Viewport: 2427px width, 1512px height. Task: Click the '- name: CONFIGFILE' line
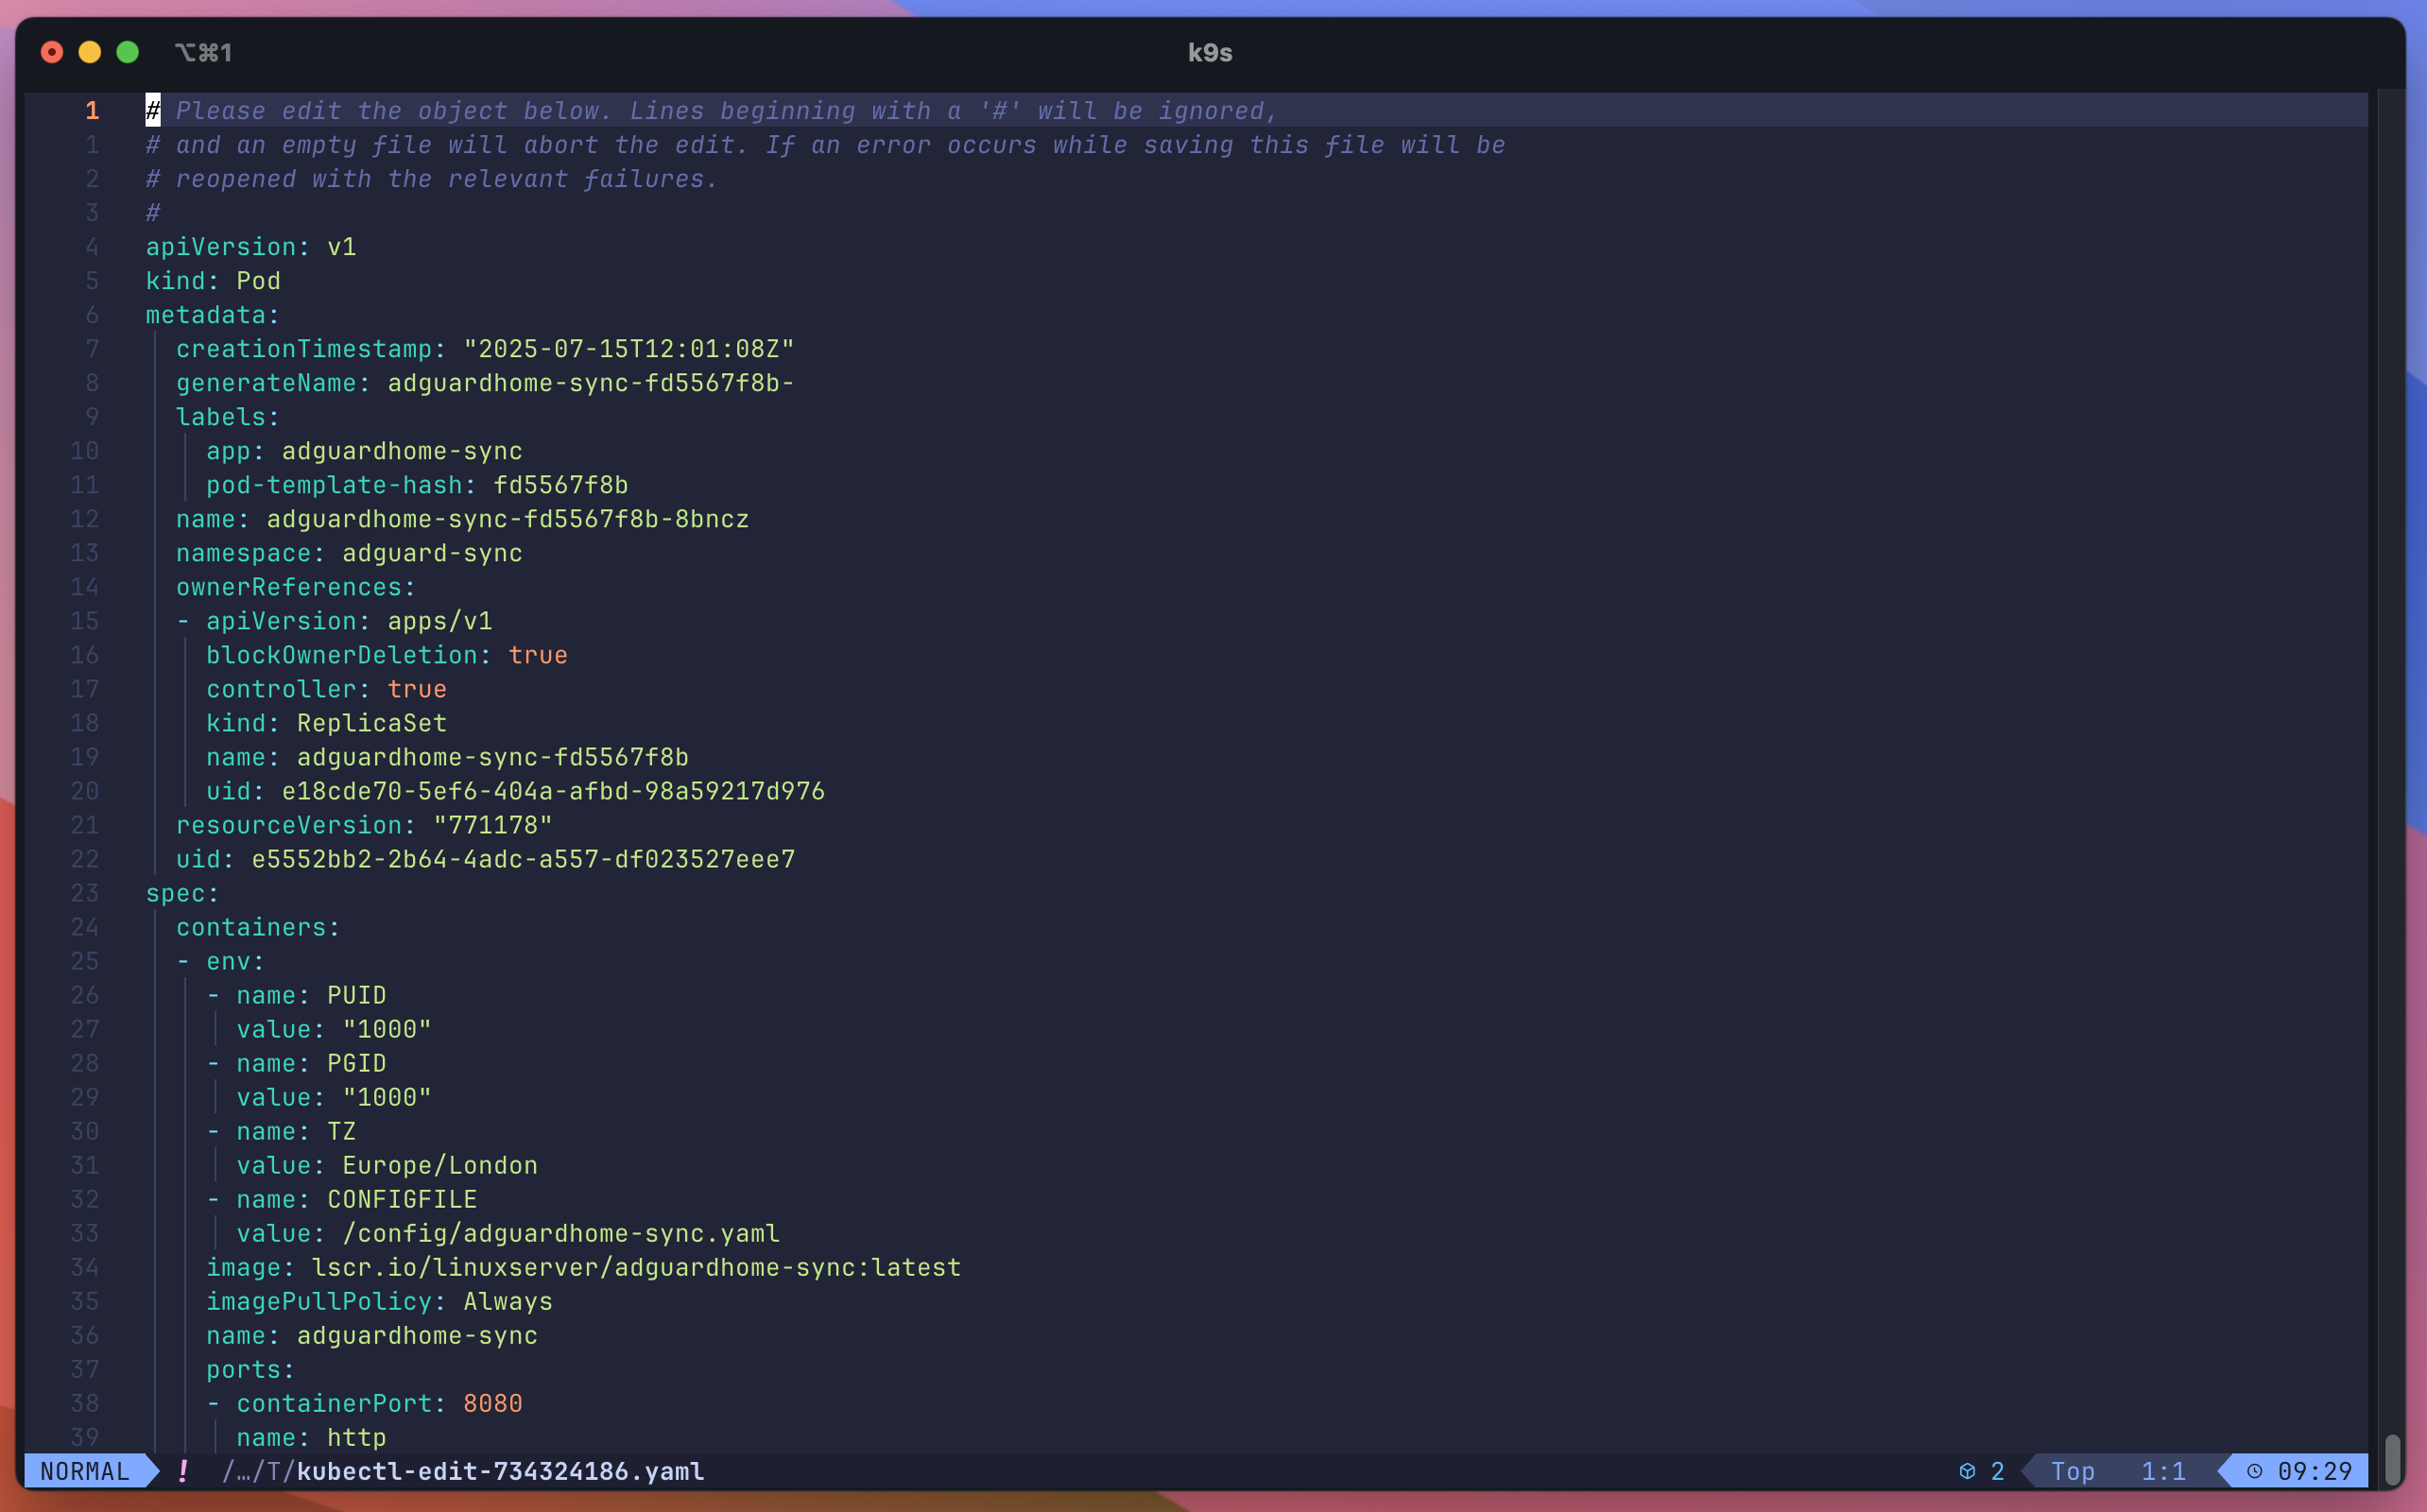point(342,1199)
